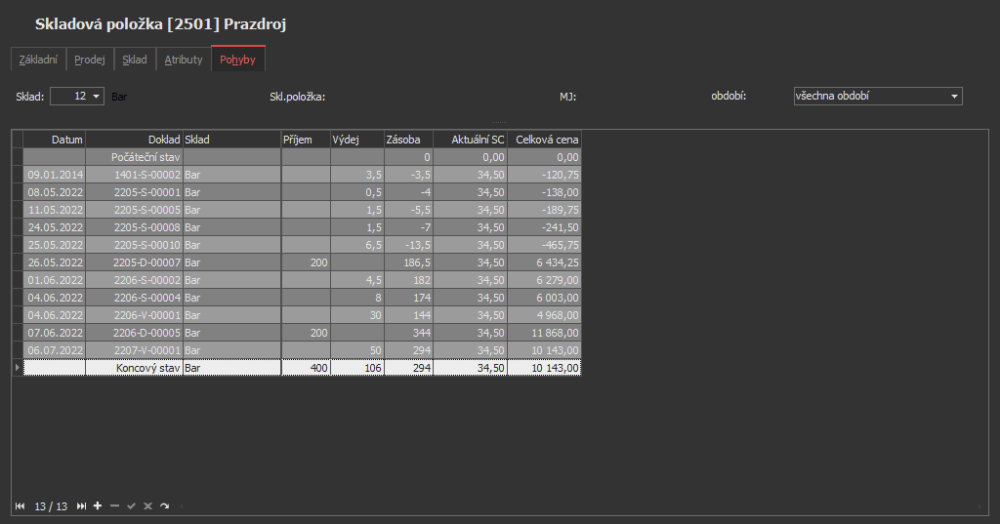
Task: Click Koncový stav Příjem value 400
Action: [305, 368]
